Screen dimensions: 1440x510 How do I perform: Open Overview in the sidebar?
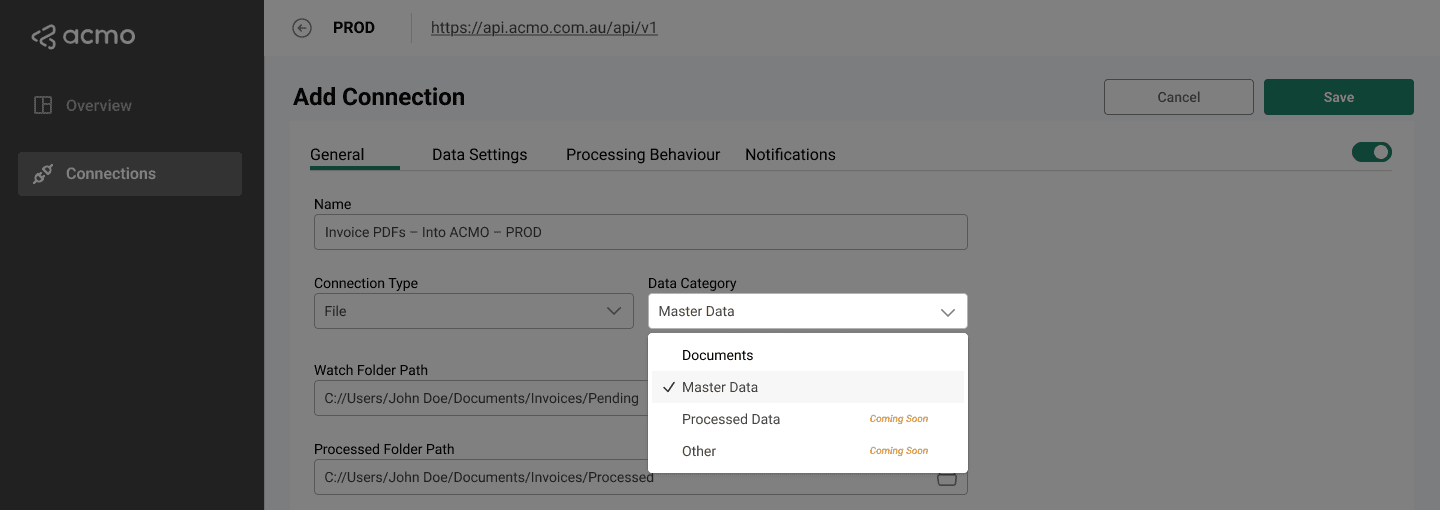tap(130, 105)
